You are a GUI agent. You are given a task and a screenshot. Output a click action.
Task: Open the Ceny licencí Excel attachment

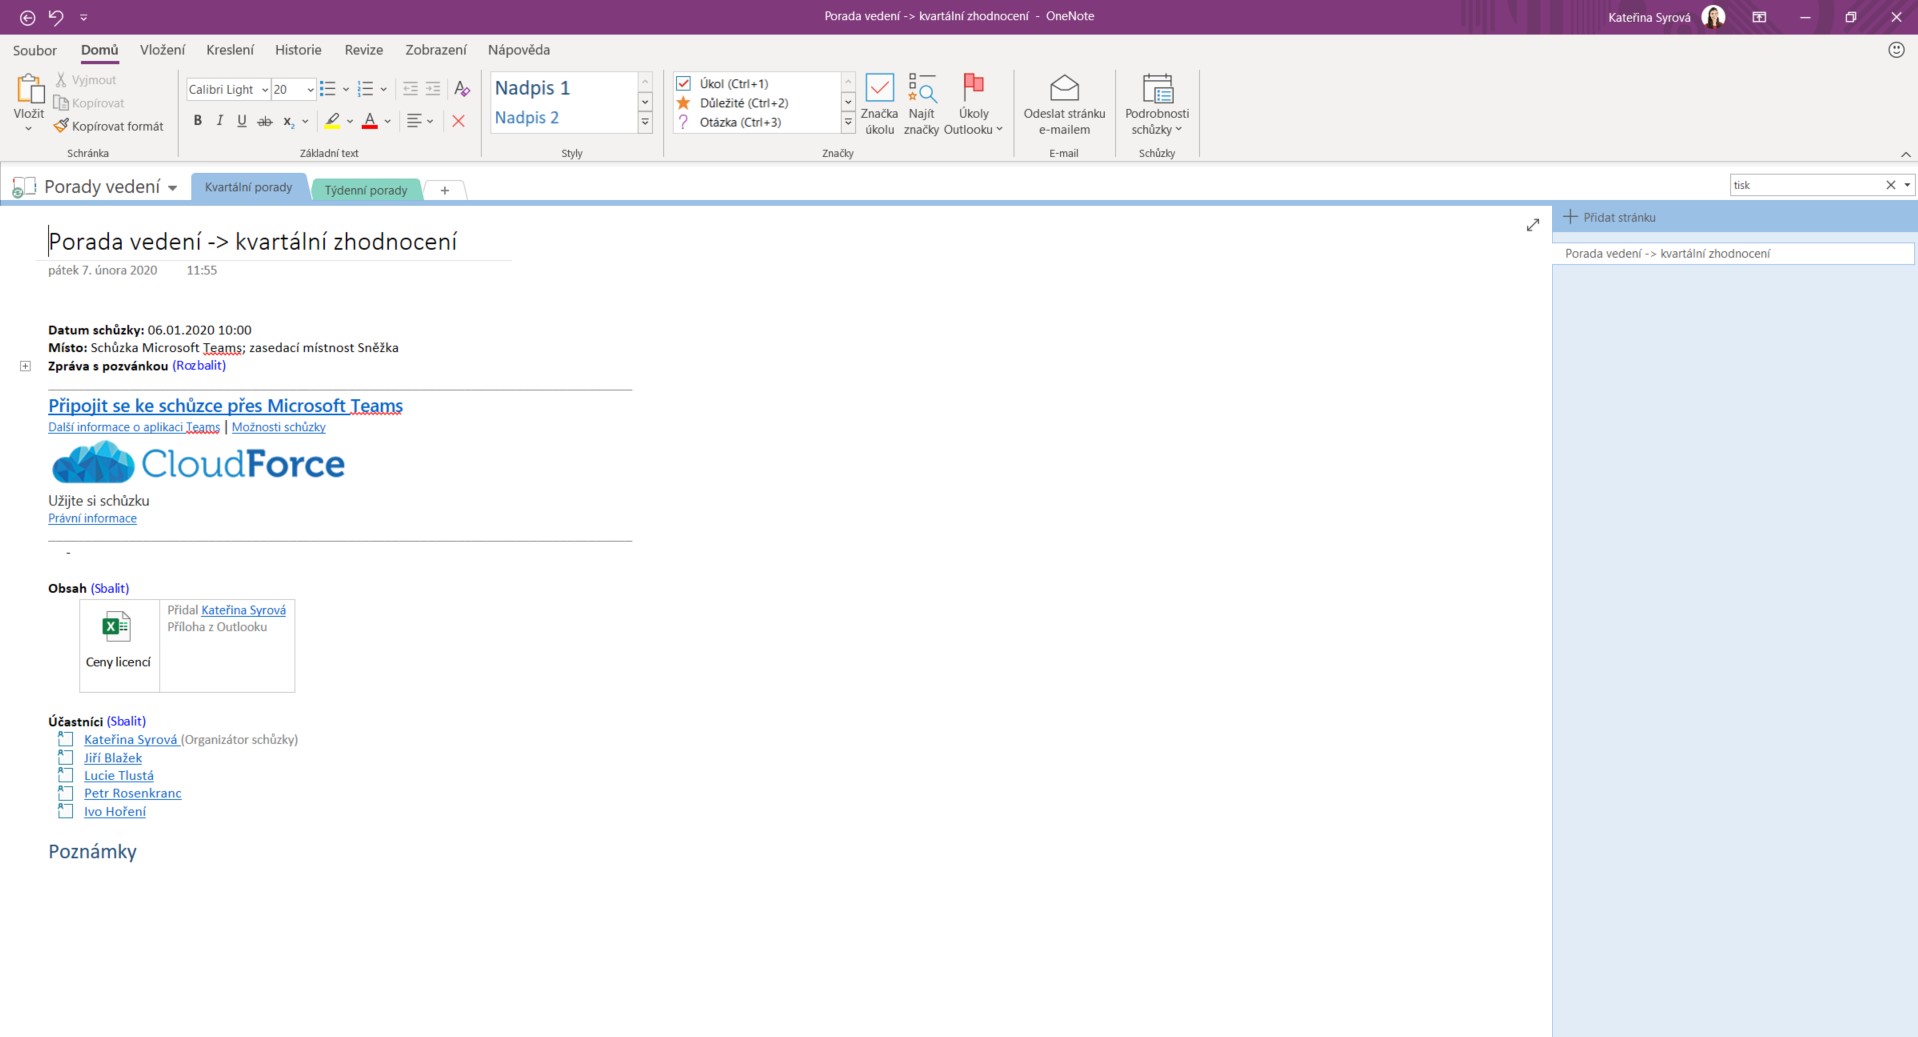pos(118,640)
